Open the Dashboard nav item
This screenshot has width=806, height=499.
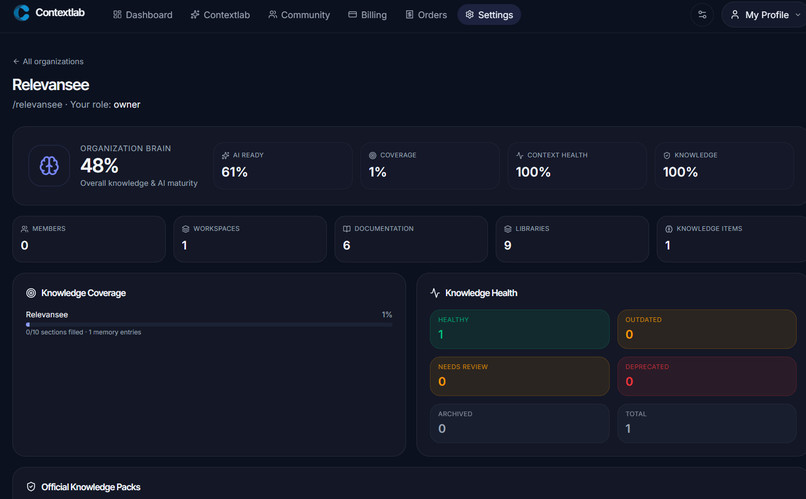pyautogui.click(x=142, y=15)
